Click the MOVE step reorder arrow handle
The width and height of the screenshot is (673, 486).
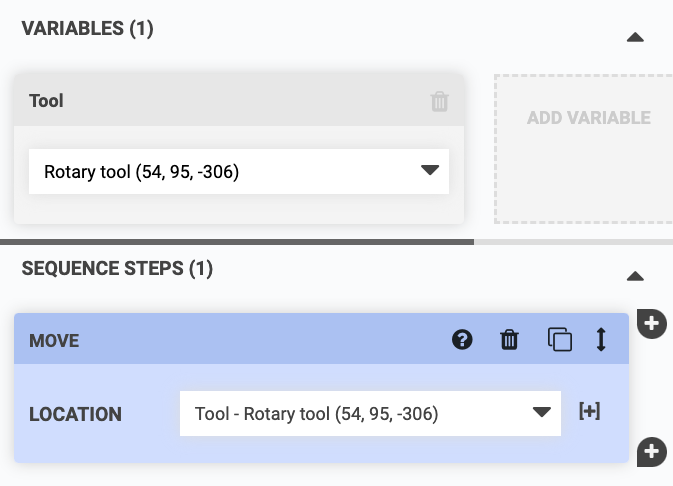pyautogui.click(x=601, y=340)
